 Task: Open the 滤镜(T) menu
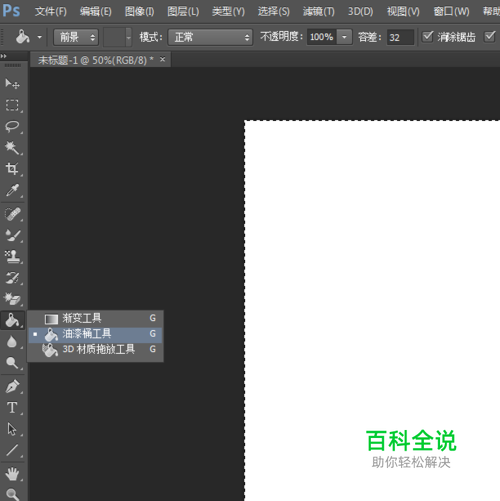tap(319, 12)
